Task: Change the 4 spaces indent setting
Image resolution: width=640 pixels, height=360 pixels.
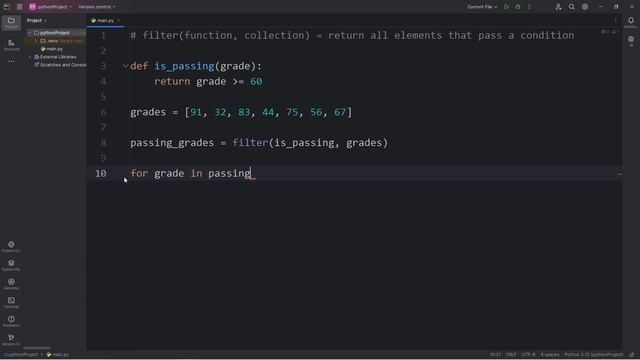Action: click(x=550, y=355)
